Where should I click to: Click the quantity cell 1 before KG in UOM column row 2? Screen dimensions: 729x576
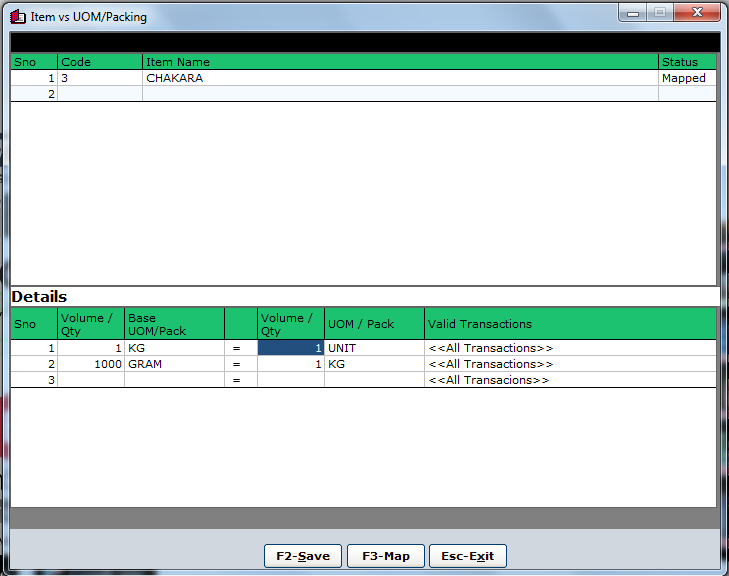point(291,364)
